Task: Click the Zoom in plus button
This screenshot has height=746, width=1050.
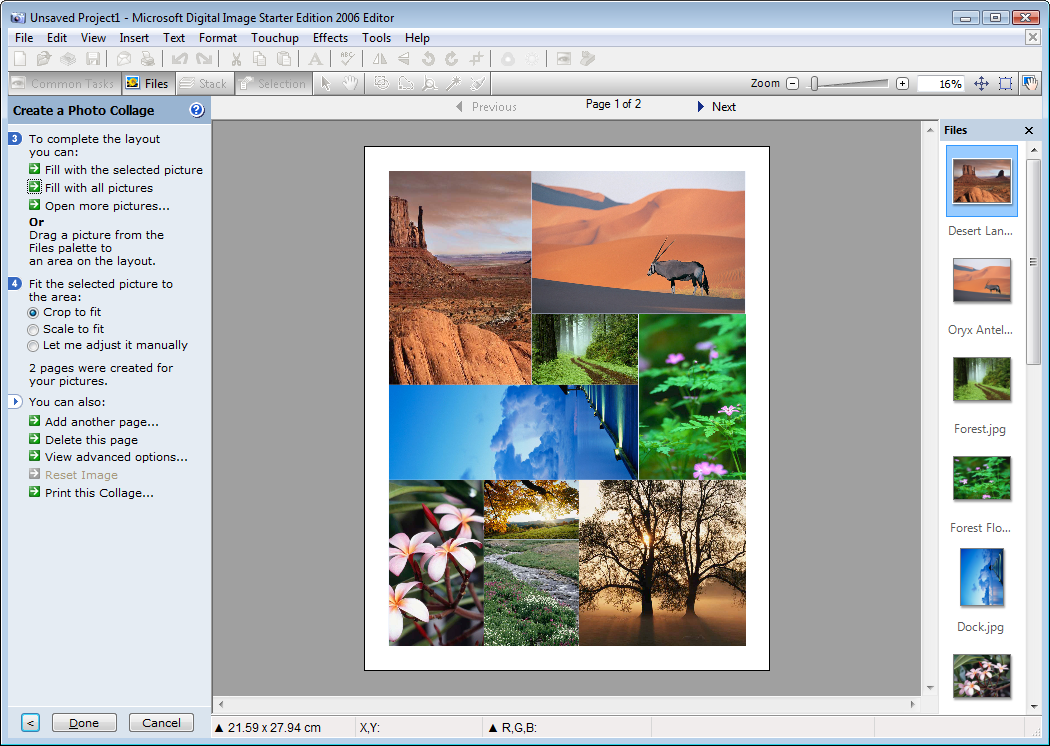Action: point(903,84)
